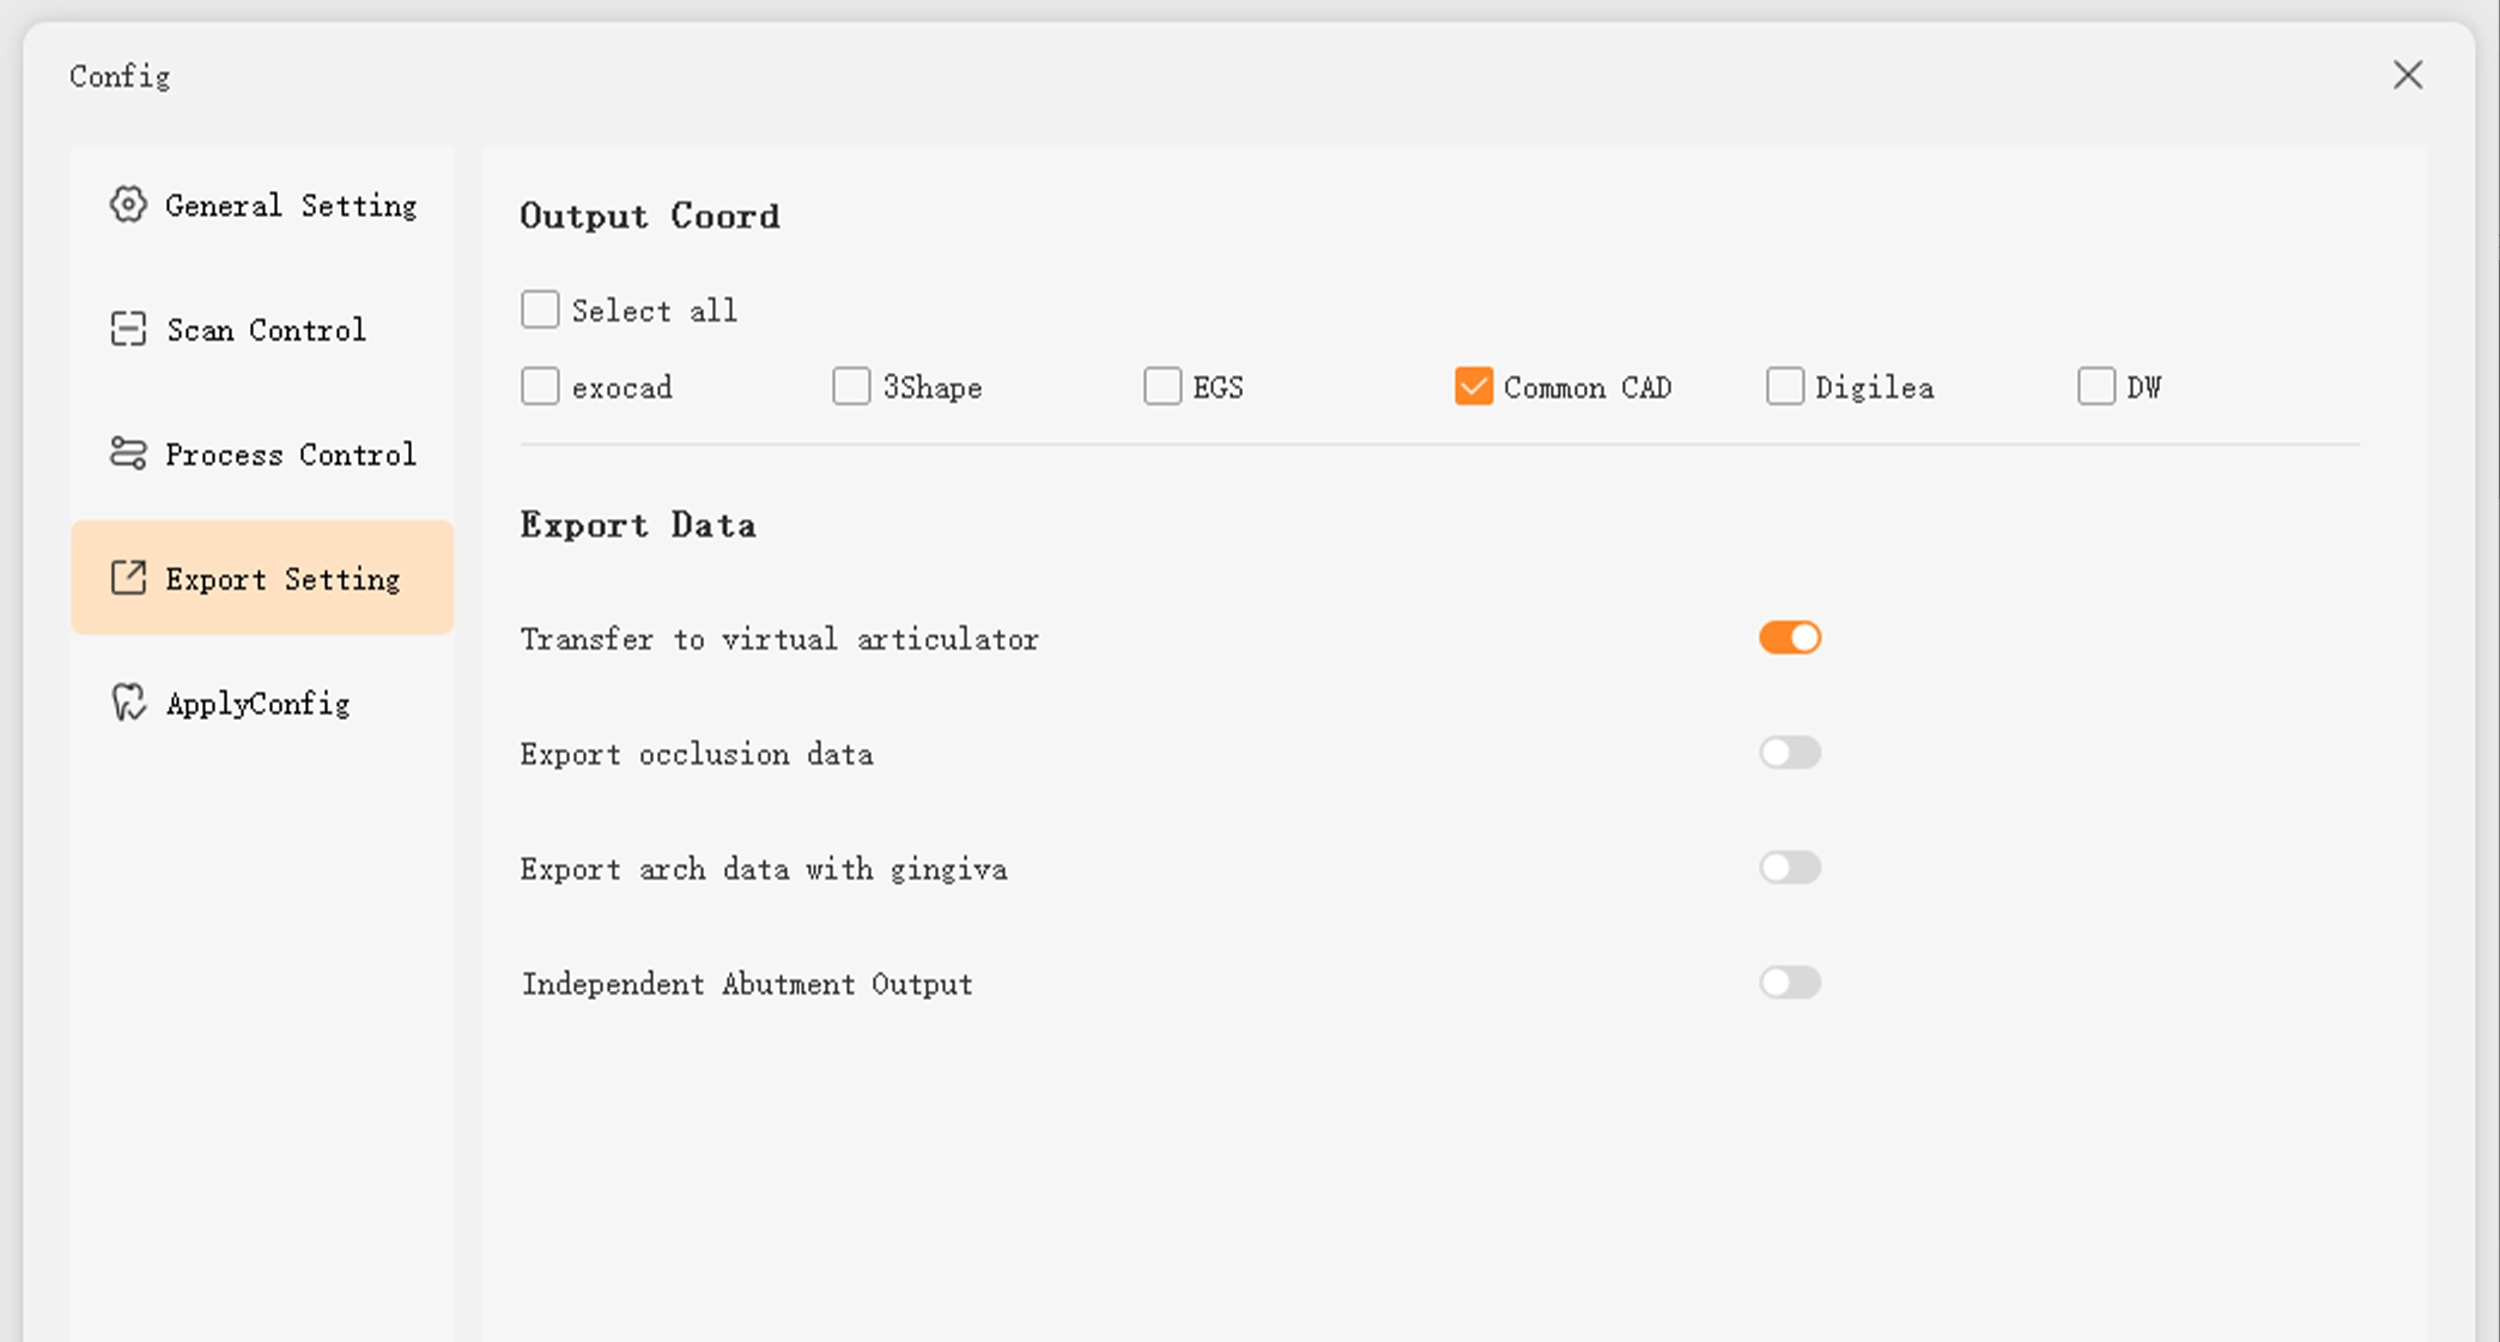Check the EGS coordinate option

pos(1162,386)
